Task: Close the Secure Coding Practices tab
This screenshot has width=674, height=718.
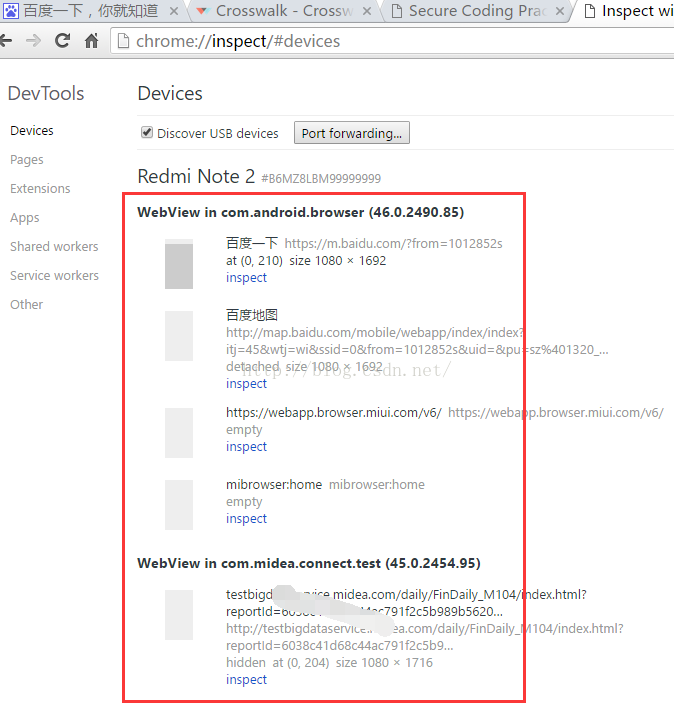Action: pos(560,11)
